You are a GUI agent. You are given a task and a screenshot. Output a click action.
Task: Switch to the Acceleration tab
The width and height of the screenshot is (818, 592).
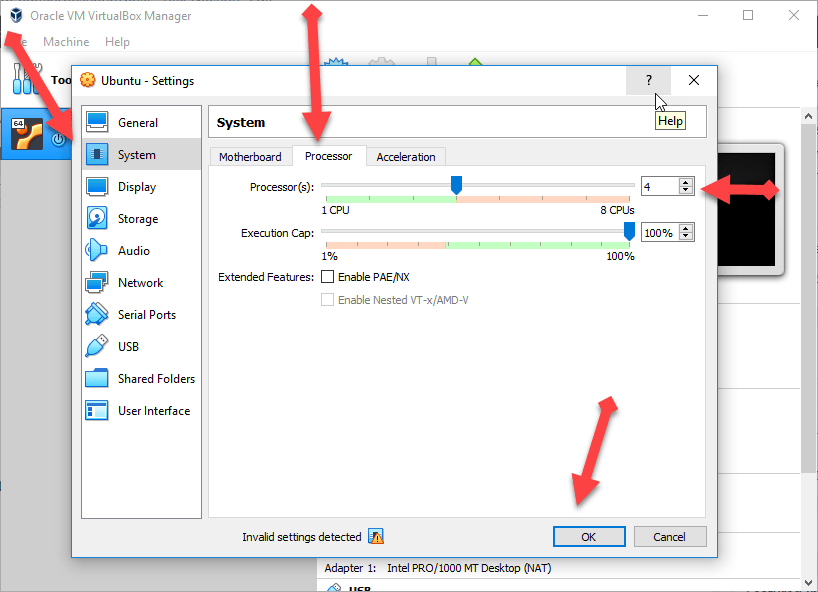coord(405,157)
